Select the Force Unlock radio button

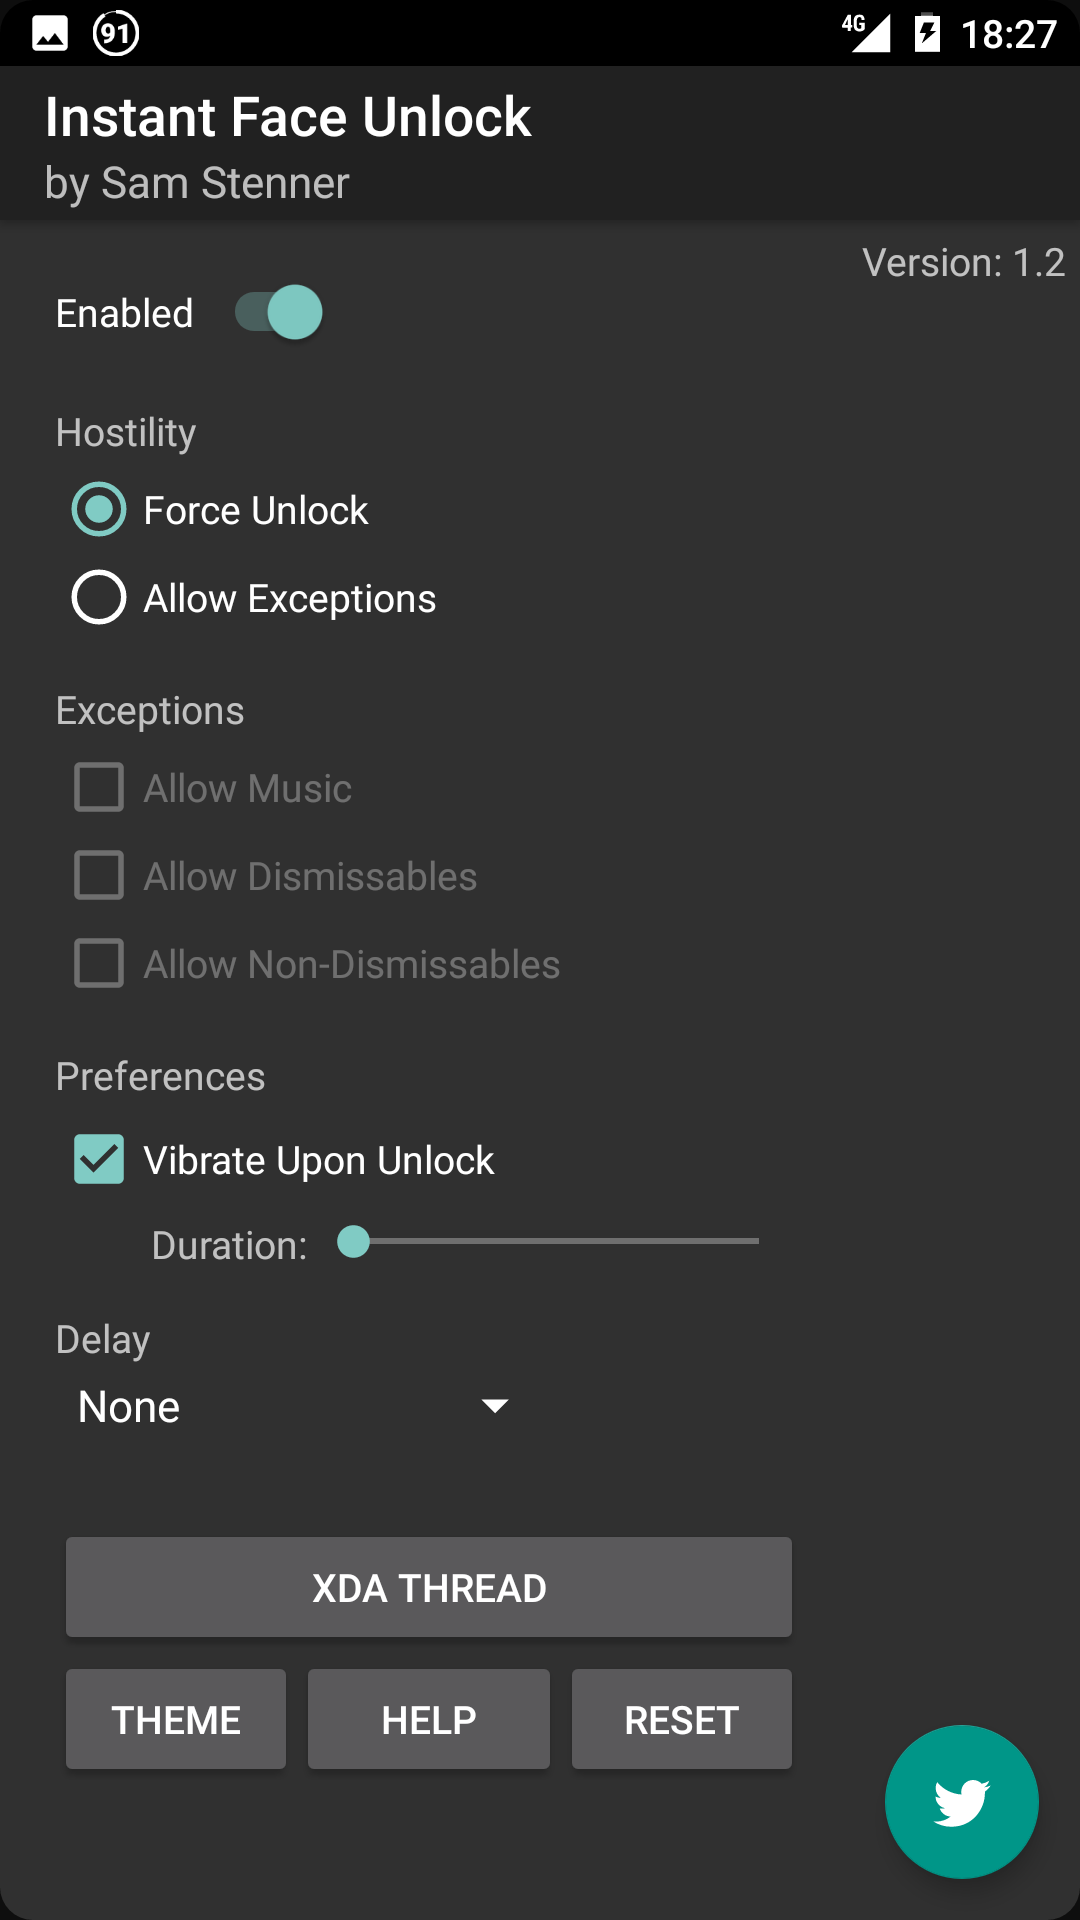tap(99, 510)
